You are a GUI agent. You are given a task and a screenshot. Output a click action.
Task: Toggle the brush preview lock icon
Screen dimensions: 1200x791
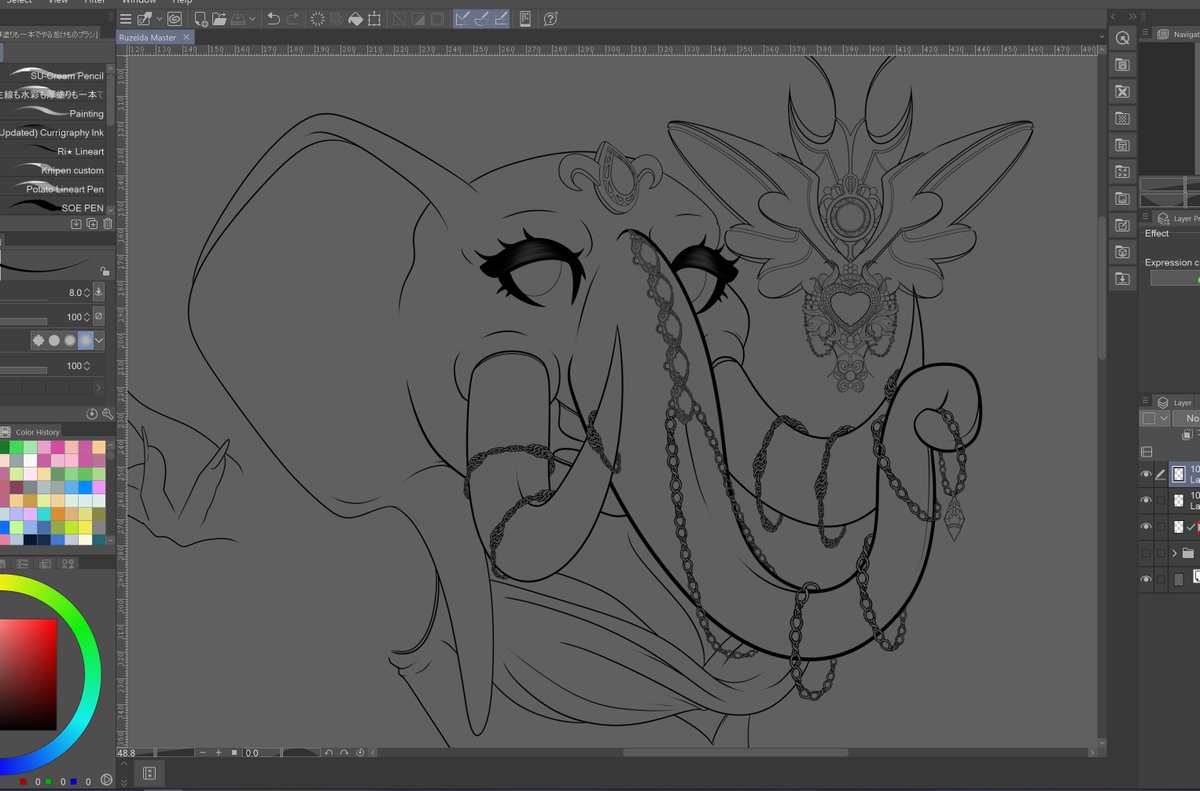click(x=104, y=271)
